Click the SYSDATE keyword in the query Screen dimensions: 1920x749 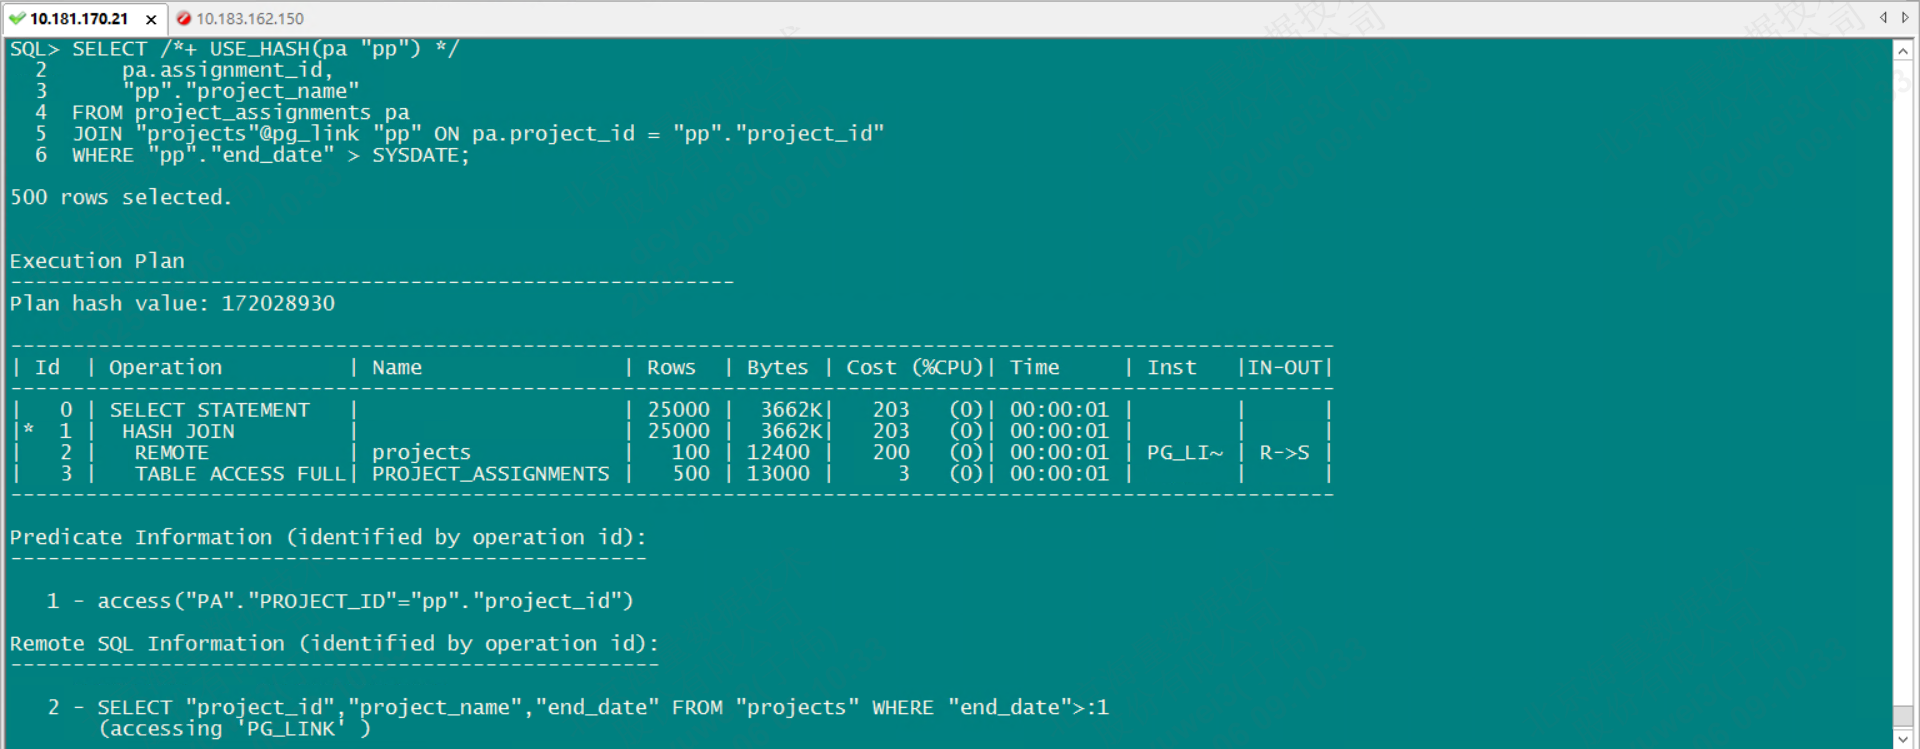tap(415, 155)
